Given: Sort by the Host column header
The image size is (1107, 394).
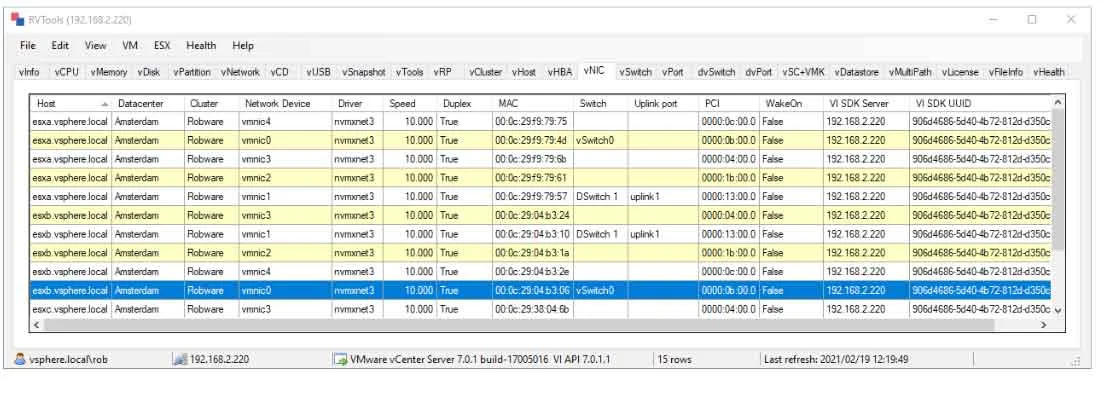Looking at the screenshot, I should tap(71, 103).
